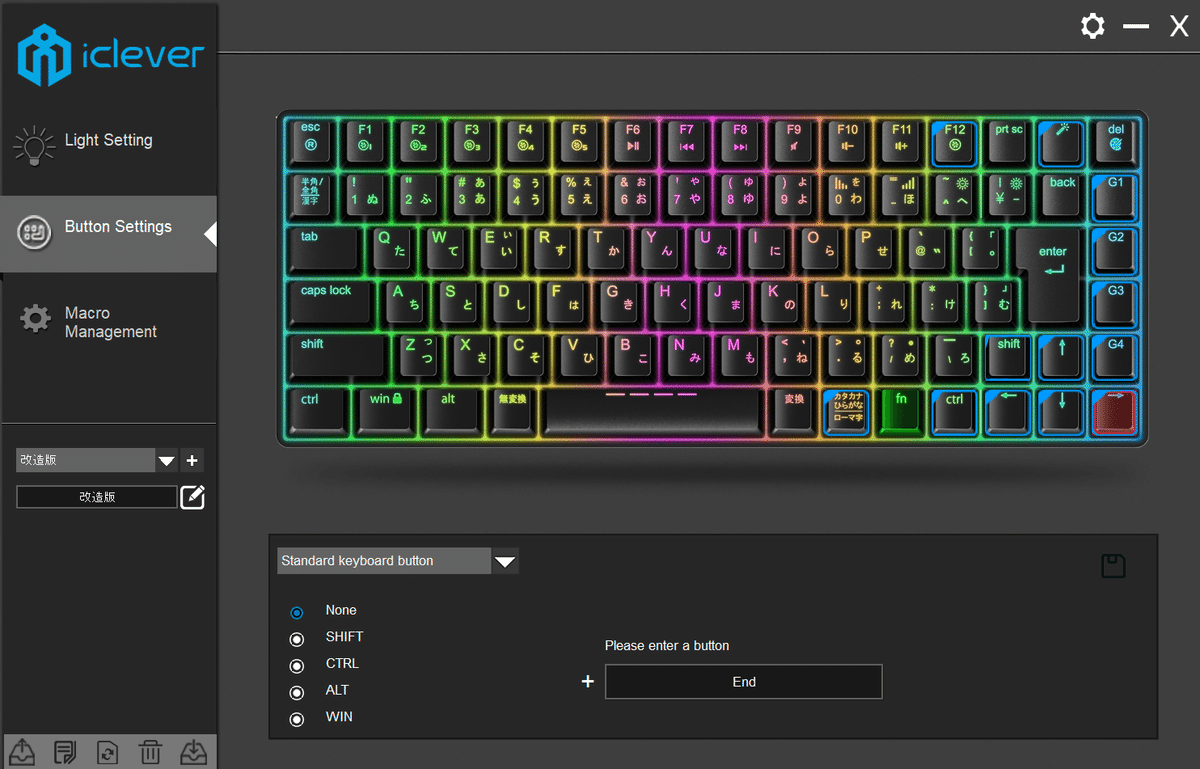This screenshot has height=769, width=1200.
Task: Switch to the Button Settings section
Action: 108,226
